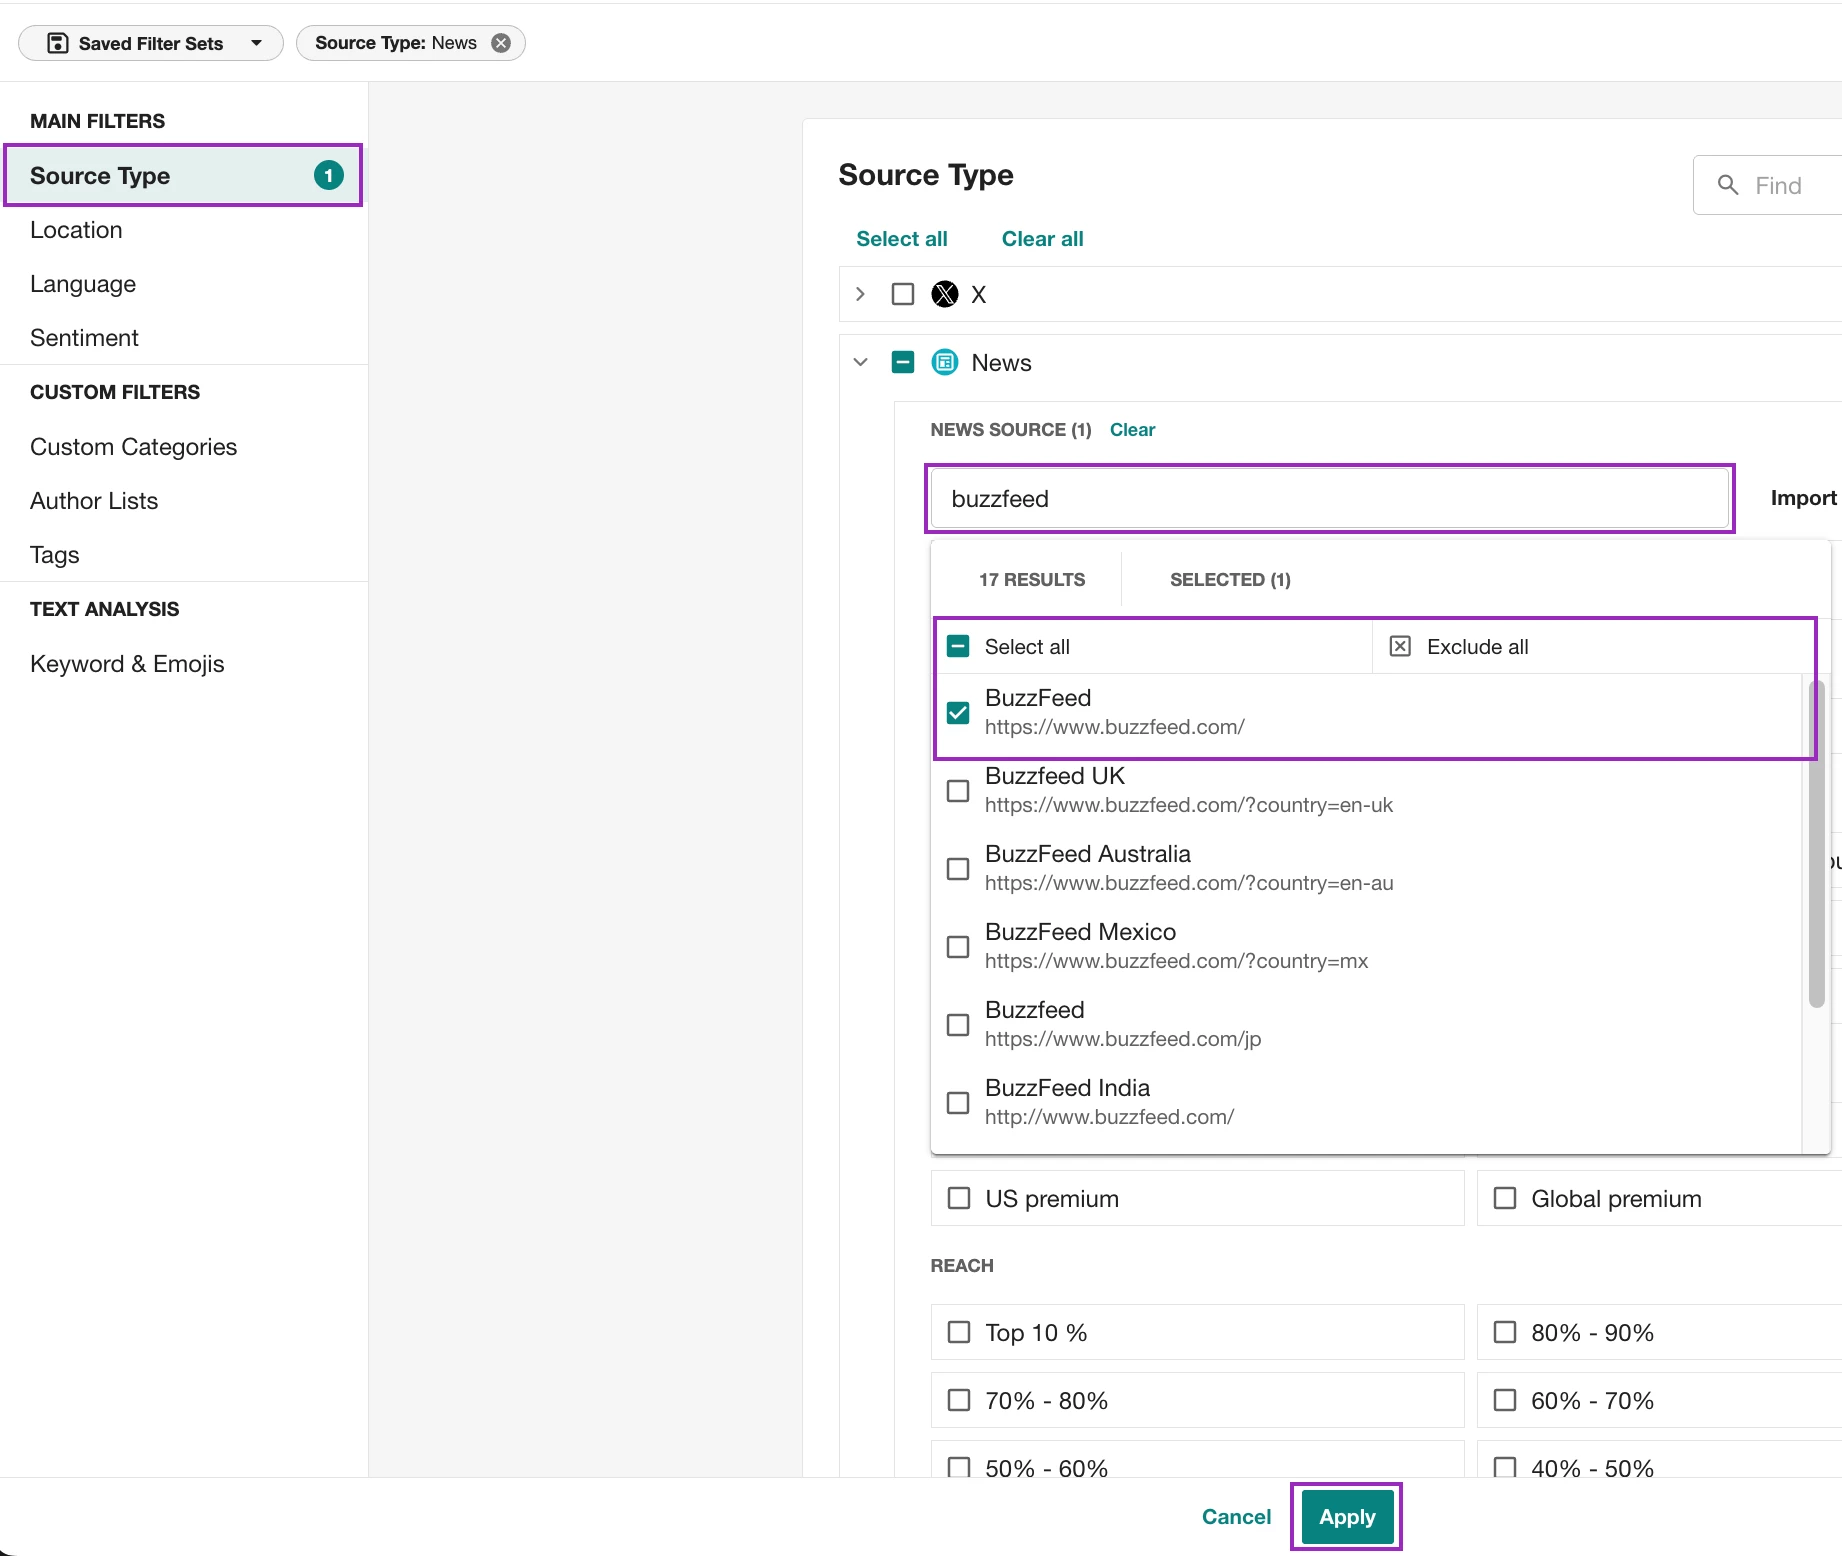Click the buzzfeed news source search field
The height and width of the screenshot is (1556, 1842).
pos(1329,498)
